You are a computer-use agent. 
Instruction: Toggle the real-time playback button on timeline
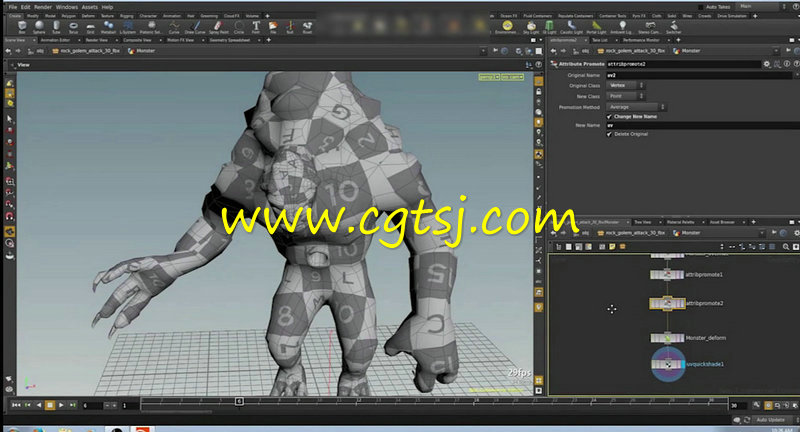pos(768,405)
